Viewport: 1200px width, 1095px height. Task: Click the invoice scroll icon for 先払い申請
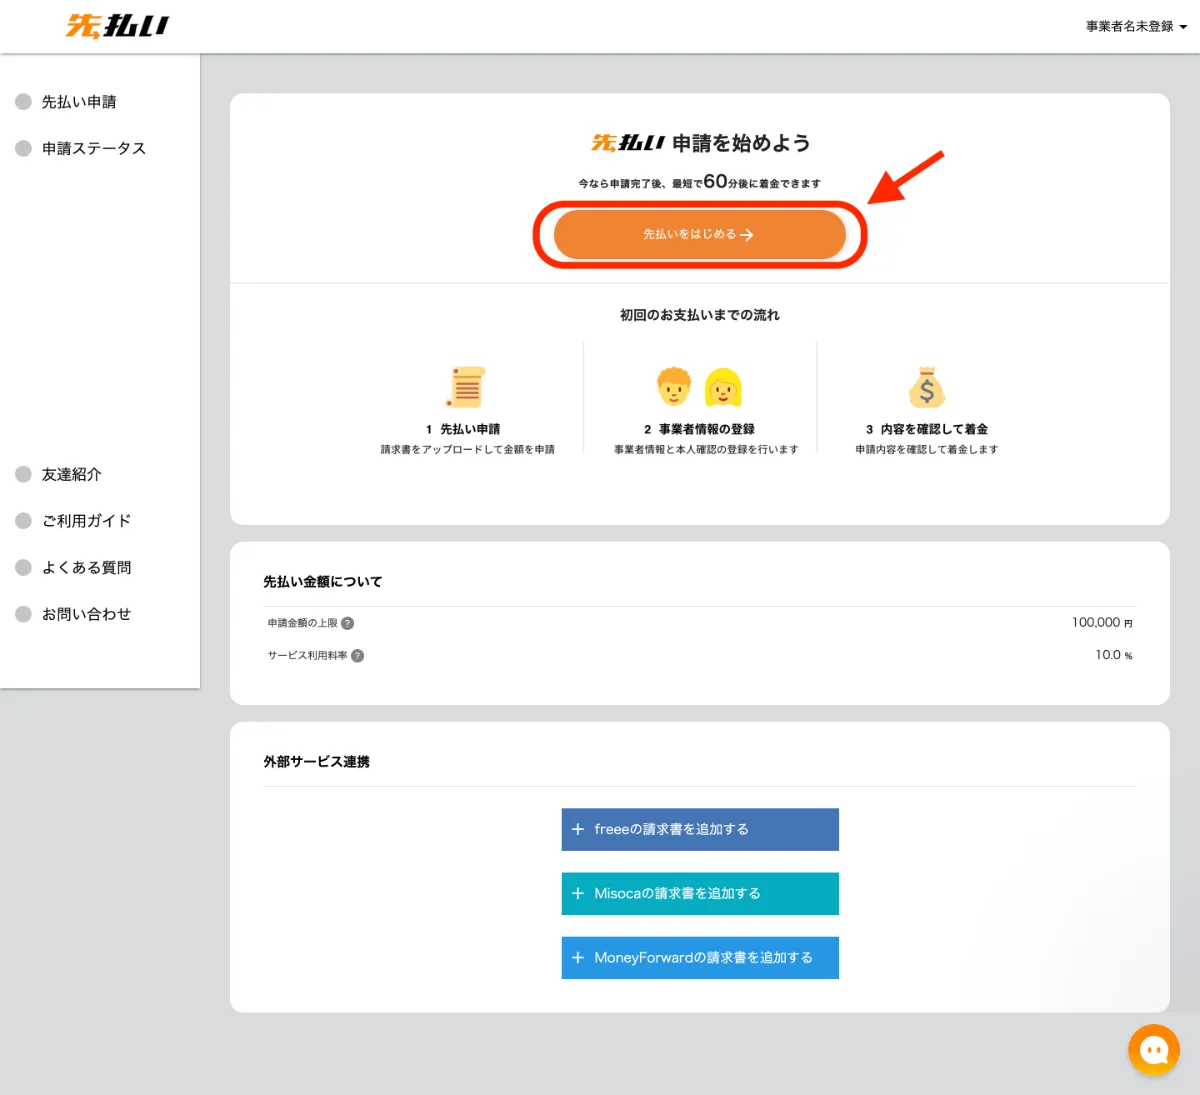coord(466,387)
